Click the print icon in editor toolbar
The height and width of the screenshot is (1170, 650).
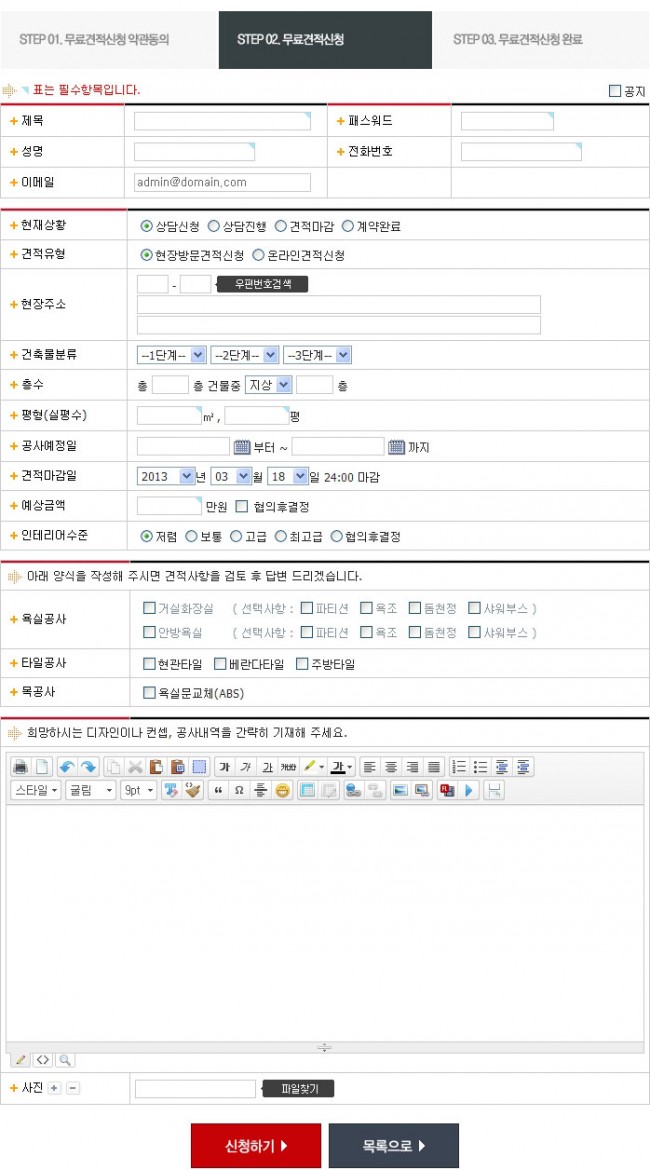point(20,766)
